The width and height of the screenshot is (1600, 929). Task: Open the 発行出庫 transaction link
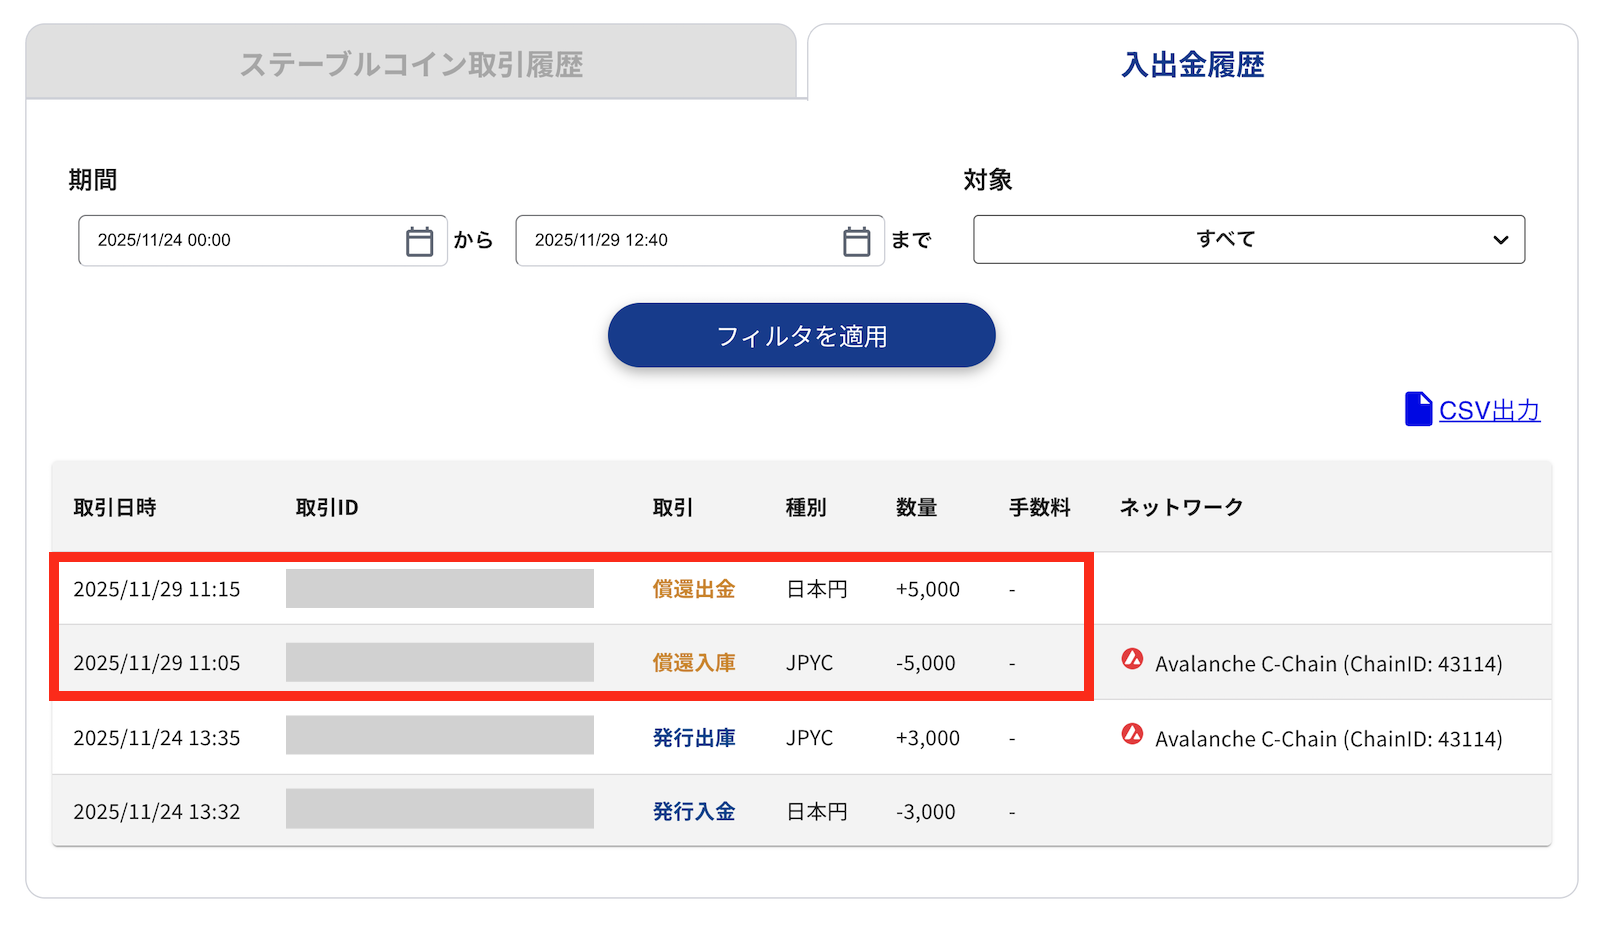[694, 738]
